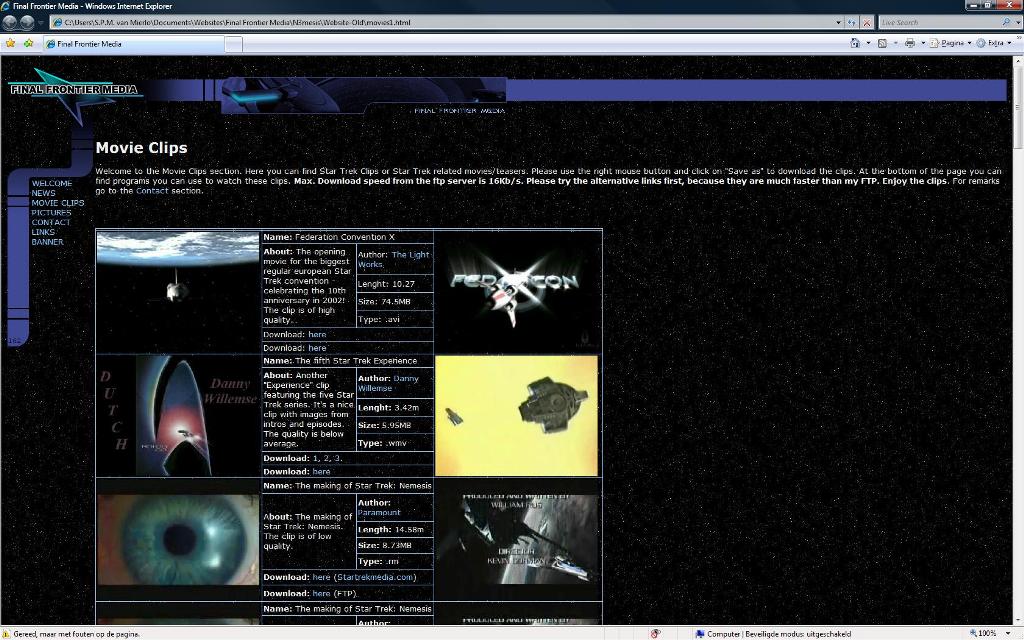The width and height of the screenshot is (1024, 640).
Task: Open the search provider options dropdown
Action: click(x=1017, y=22)
